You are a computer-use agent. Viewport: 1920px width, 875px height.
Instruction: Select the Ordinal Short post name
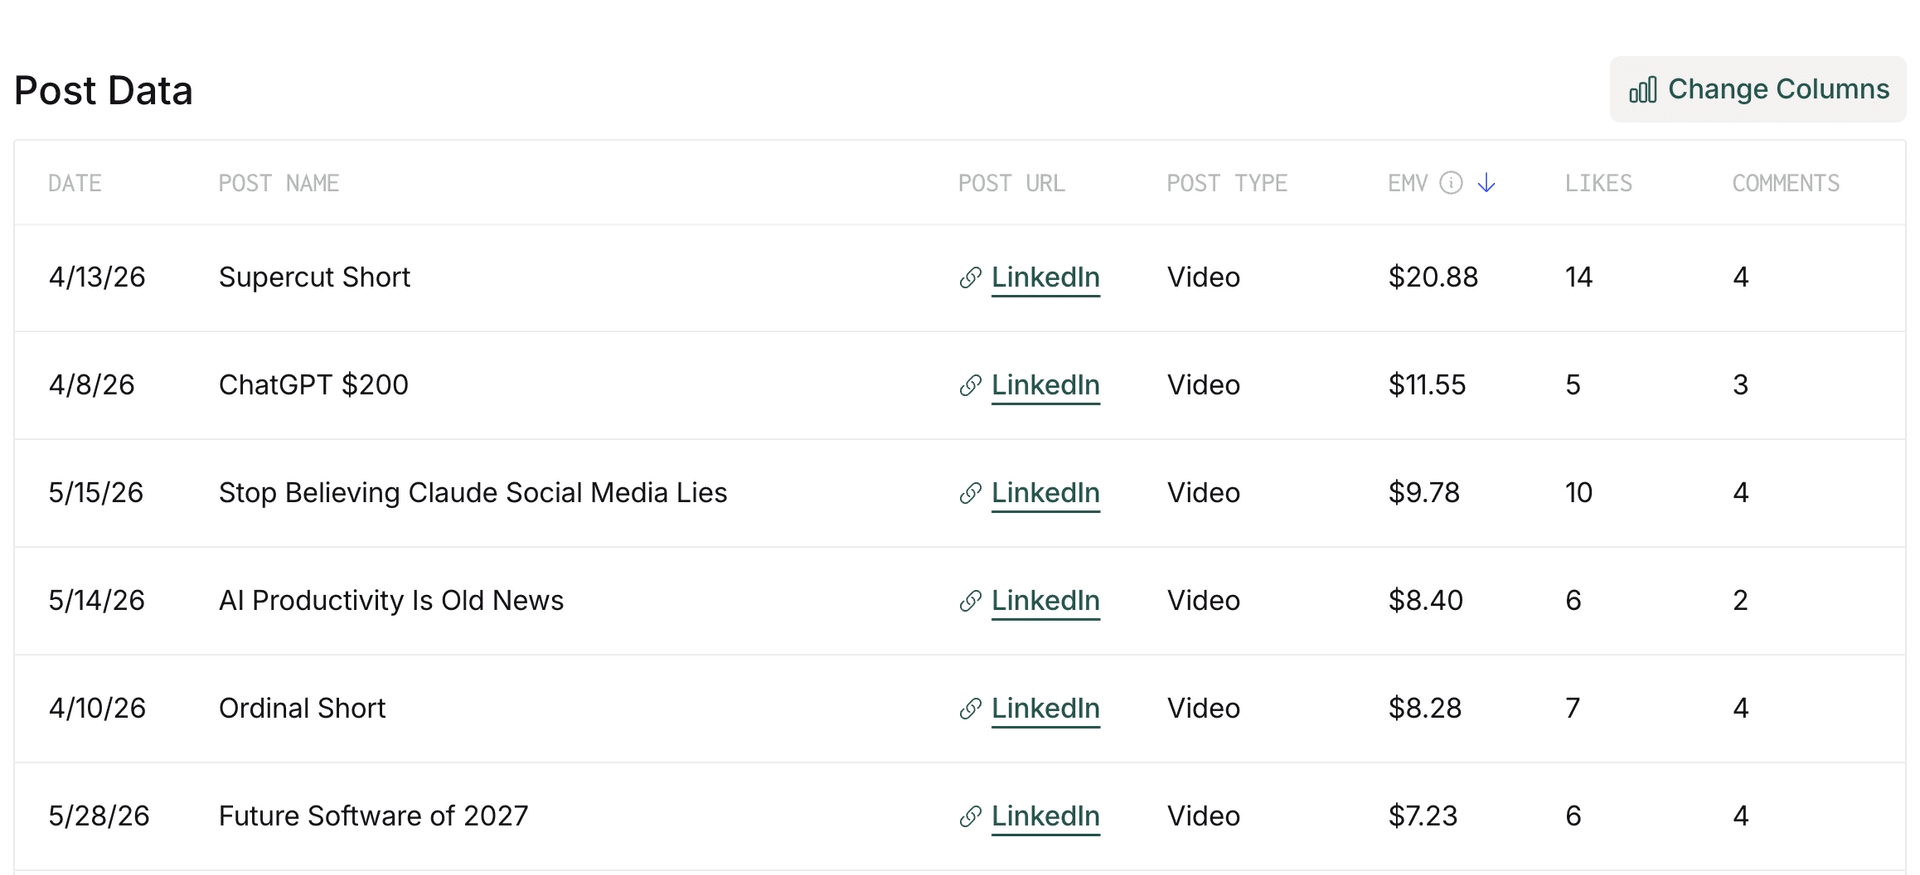click(302, 708)
